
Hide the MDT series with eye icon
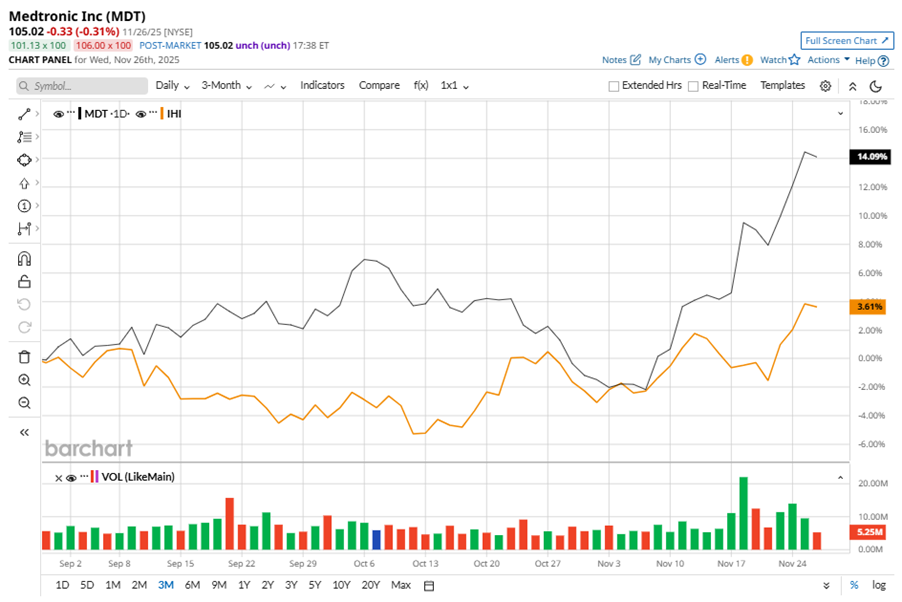tap(58, 114)
